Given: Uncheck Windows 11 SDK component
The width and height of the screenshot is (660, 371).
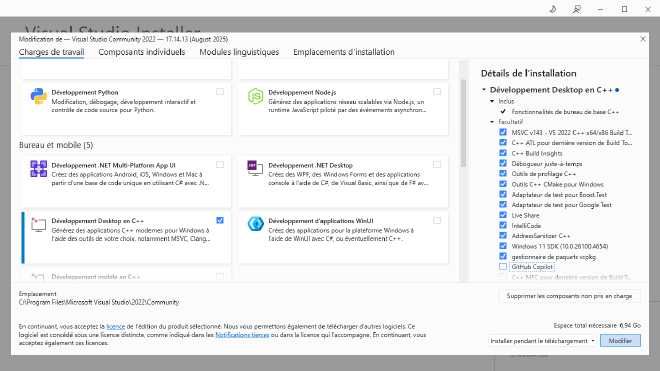Looking at the screenshot, I should click(x=503, y=246).
